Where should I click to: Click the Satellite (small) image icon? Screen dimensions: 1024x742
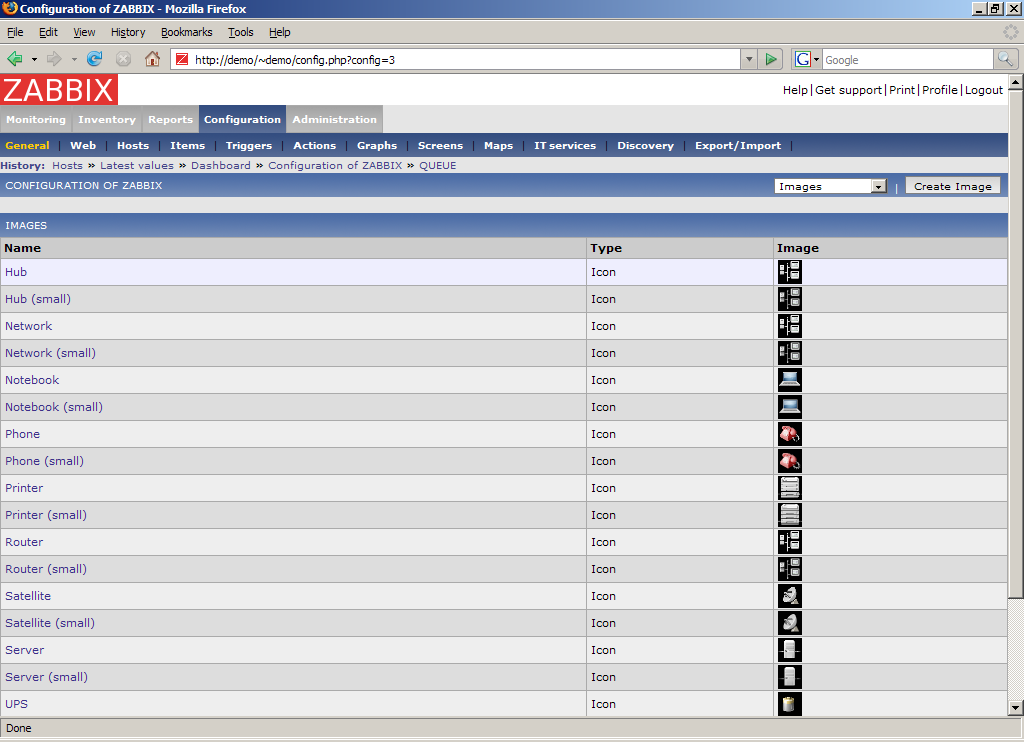tap(790, 623)
